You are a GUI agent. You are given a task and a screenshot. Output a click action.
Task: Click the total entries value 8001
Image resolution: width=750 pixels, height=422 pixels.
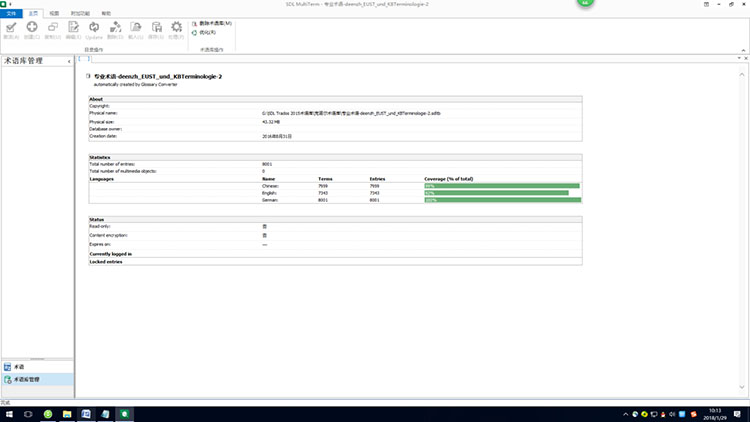coord(267,164)
